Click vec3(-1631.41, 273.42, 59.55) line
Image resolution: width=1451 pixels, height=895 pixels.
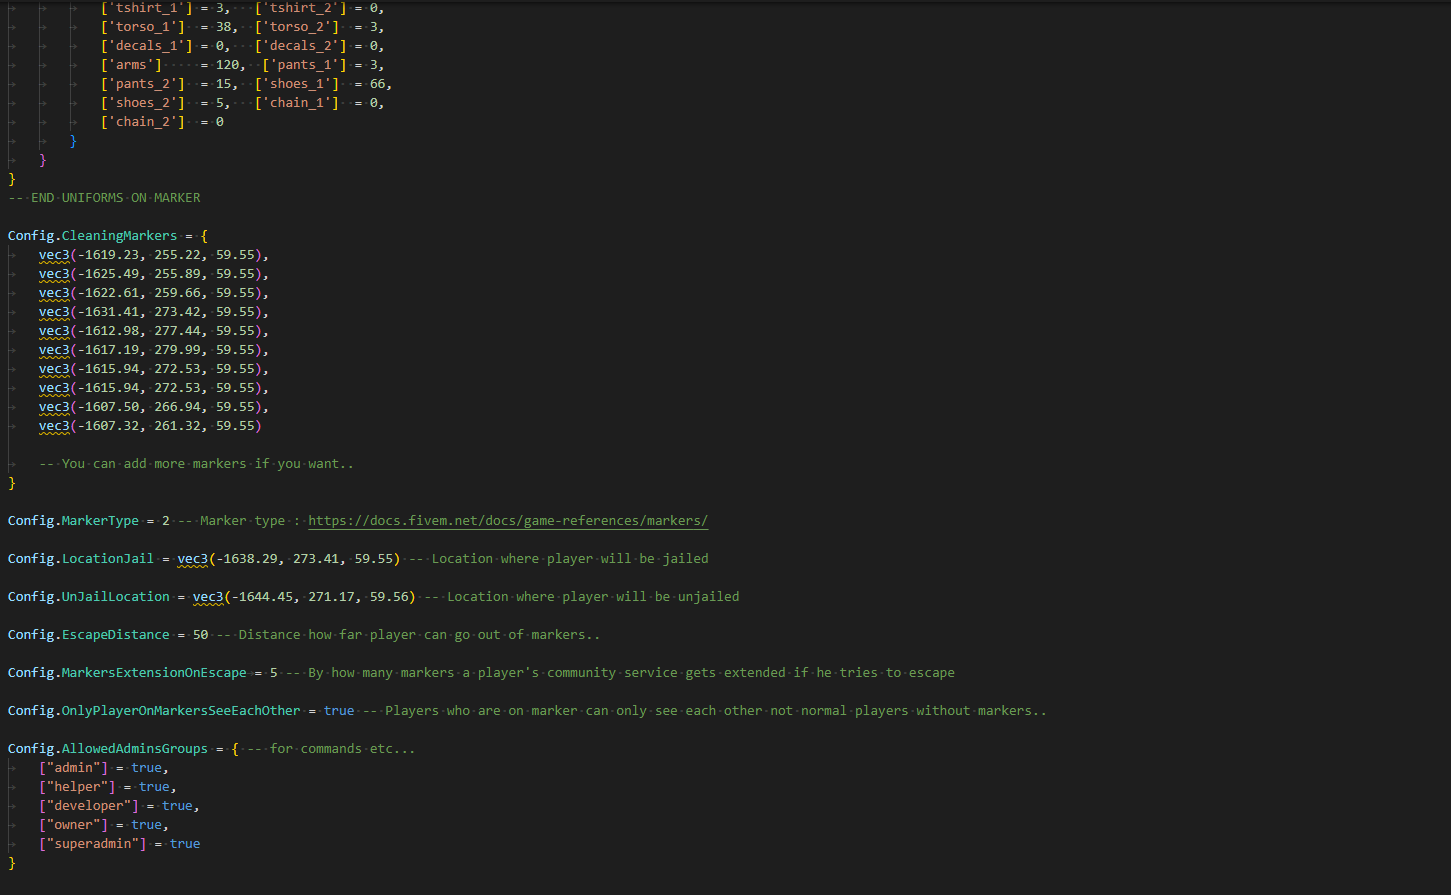tap(154, 312)
